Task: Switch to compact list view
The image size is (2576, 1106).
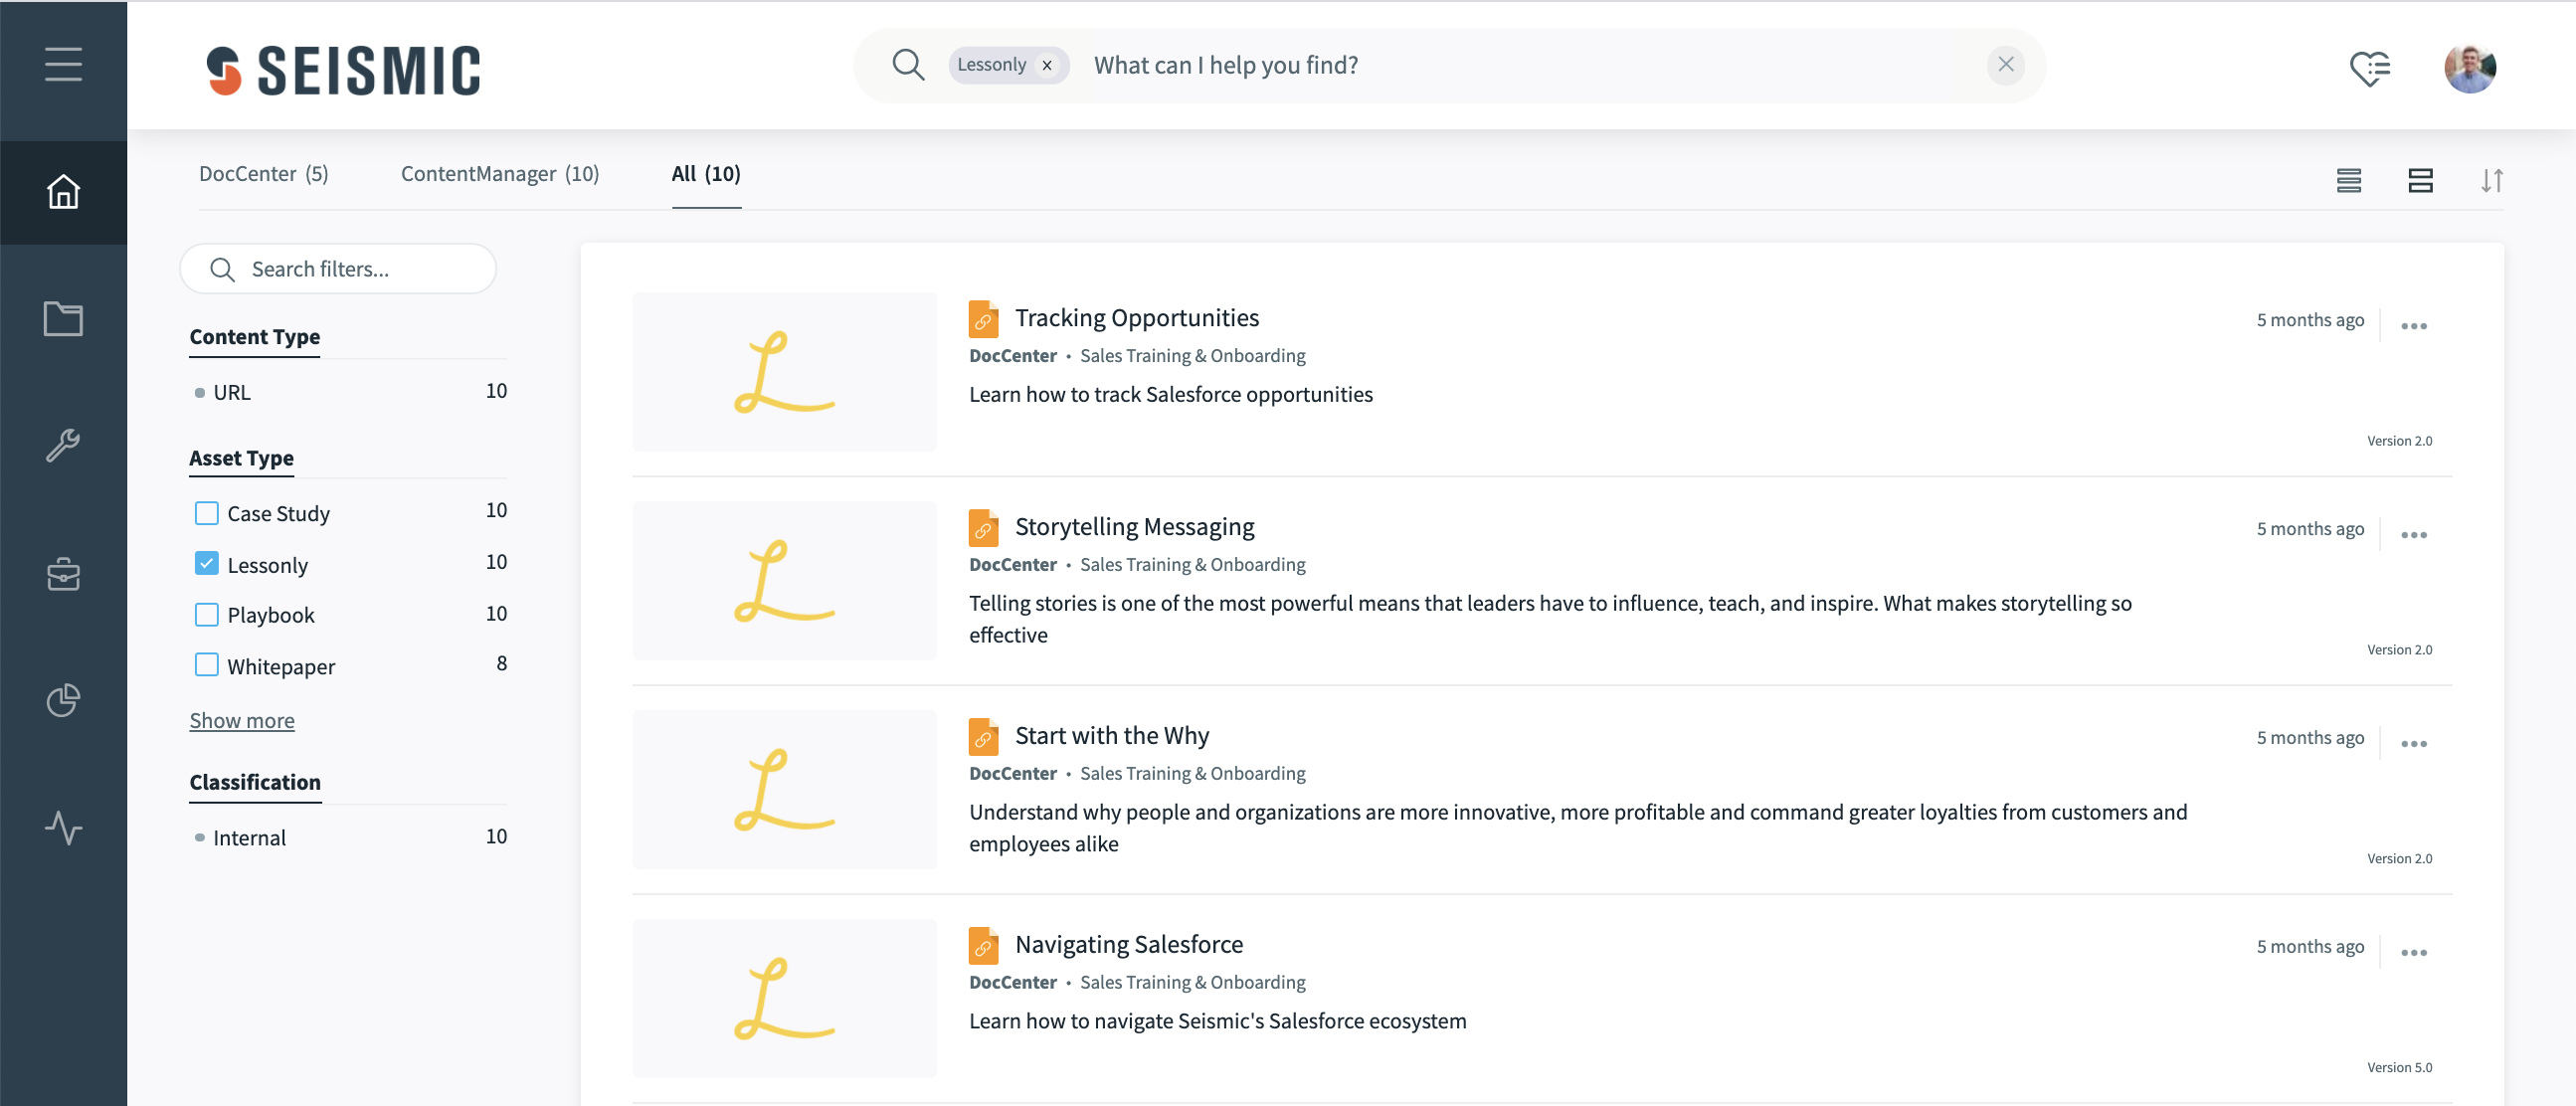Action: [2348, 181]
